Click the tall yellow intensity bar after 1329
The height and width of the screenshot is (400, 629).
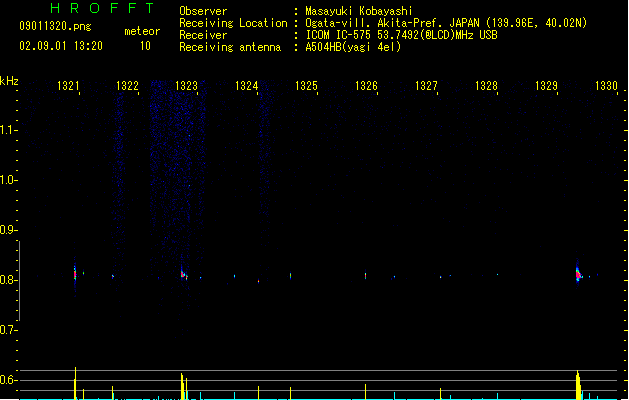pyautogui.click(x=578, y=385)
